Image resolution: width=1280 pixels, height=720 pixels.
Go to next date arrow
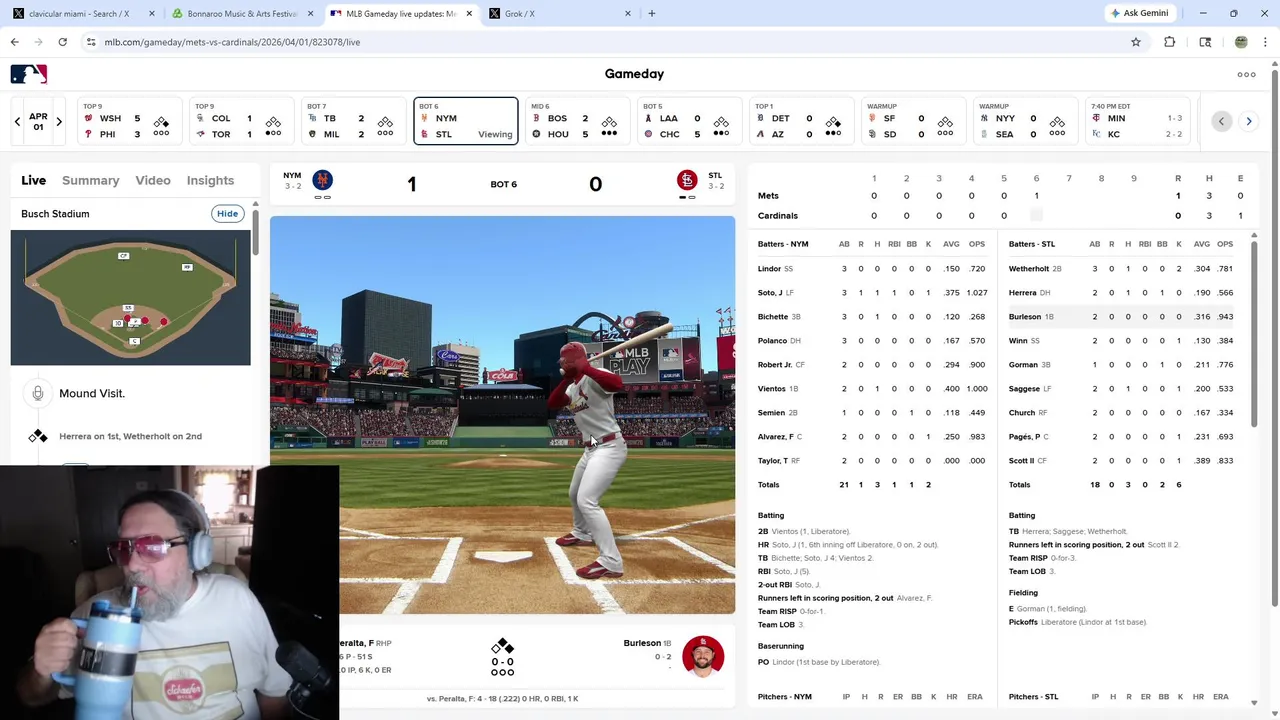click(x=59, y=122)
